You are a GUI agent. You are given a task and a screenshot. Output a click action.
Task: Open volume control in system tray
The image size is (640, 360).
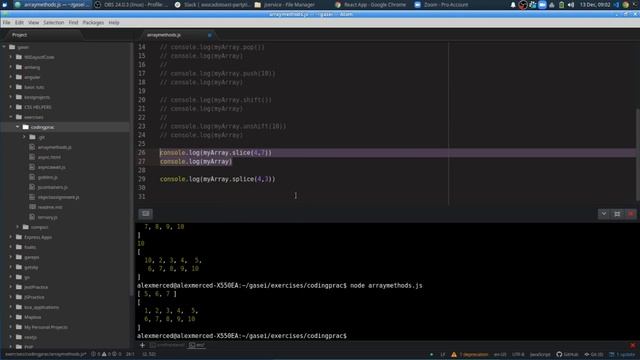571,5
